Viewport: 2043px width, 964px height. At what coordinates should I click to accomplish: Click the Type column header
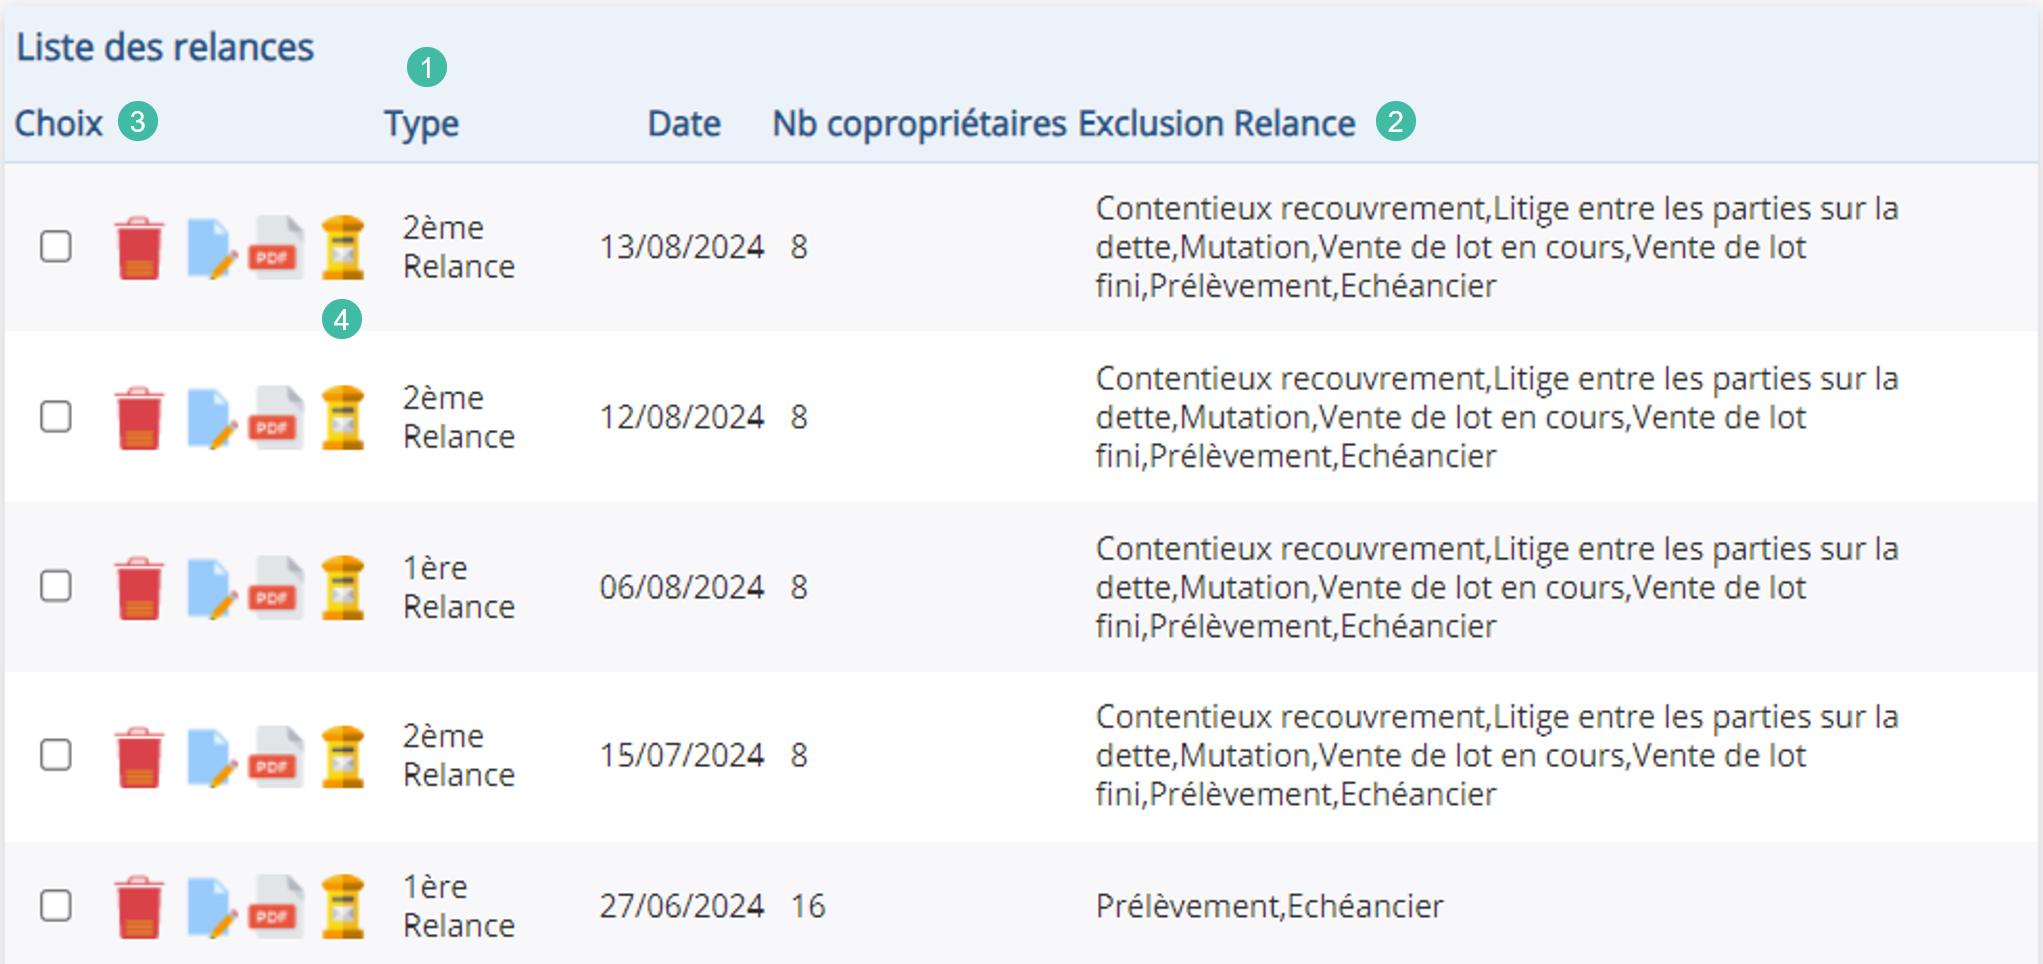point(422,124)
